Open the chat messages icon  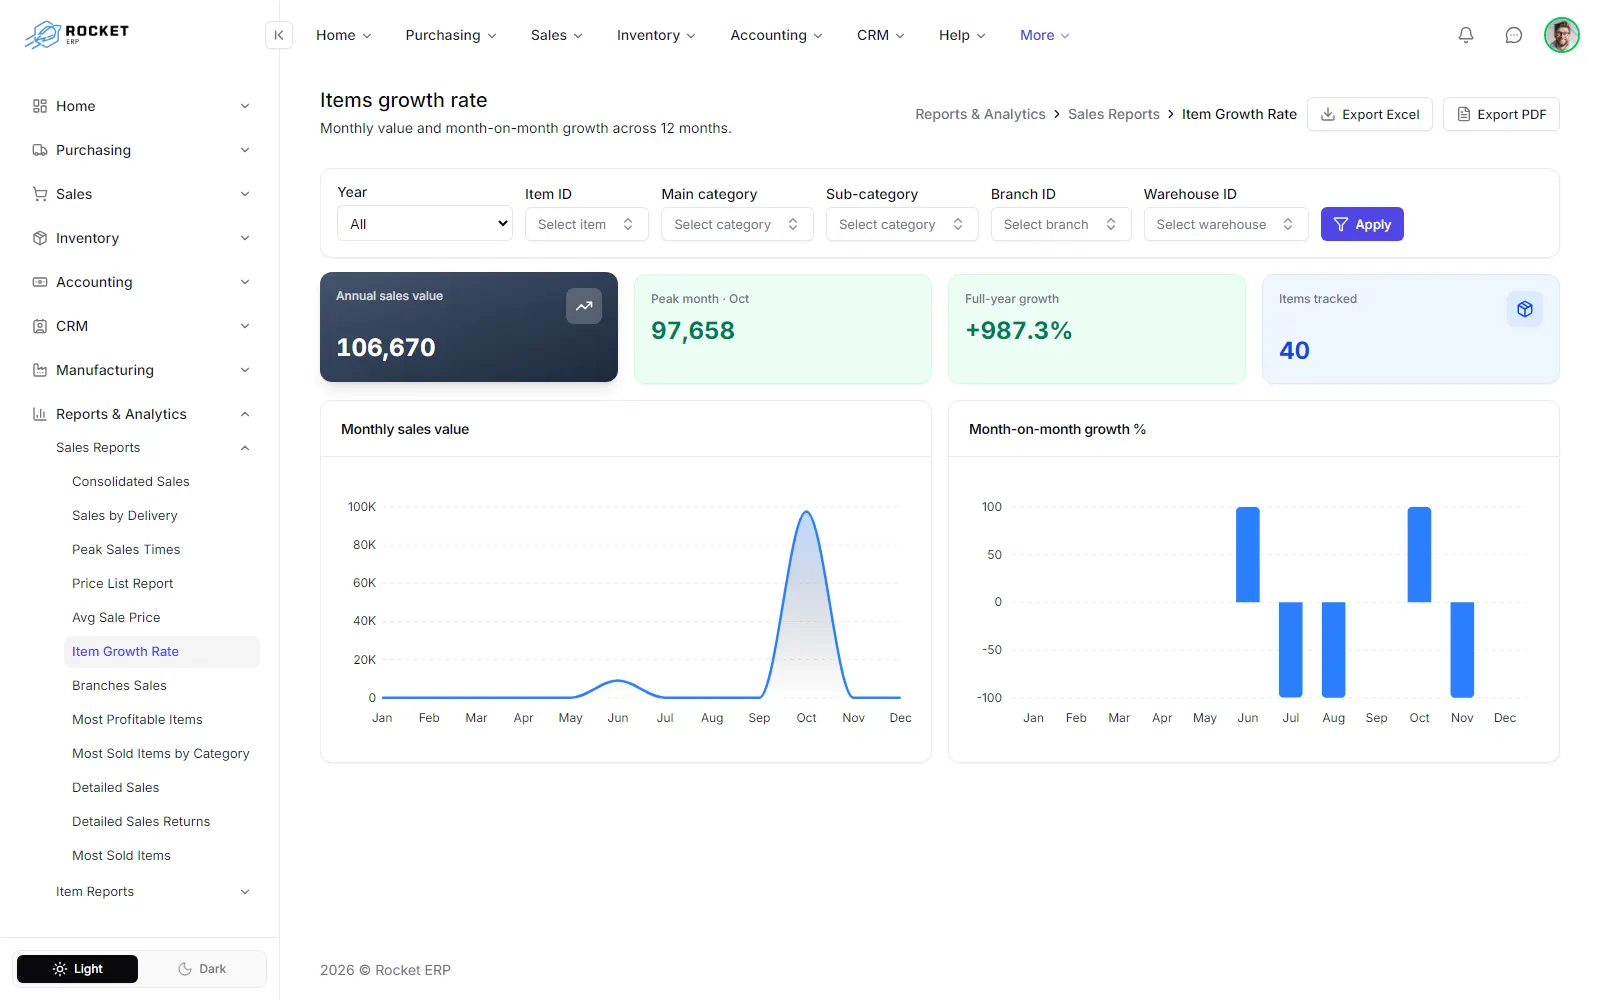(x=1514, y=35)
